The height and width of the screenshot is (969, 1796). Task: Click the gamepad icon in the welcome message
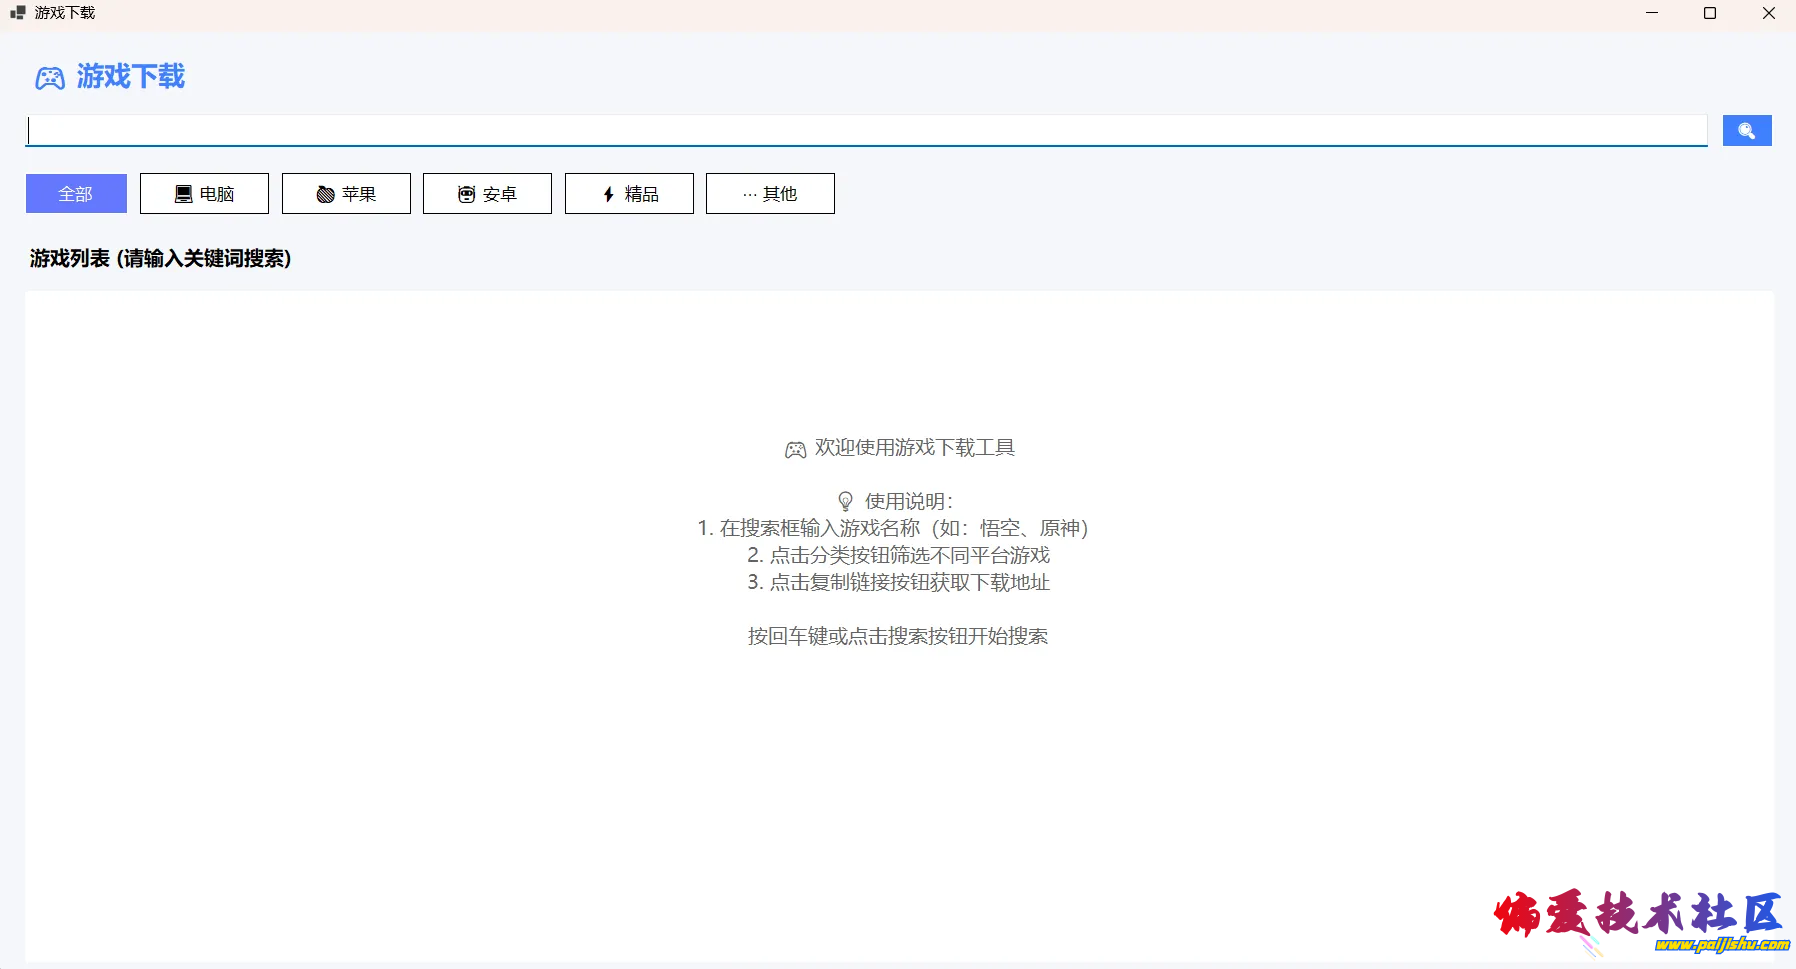coord(795,450)
